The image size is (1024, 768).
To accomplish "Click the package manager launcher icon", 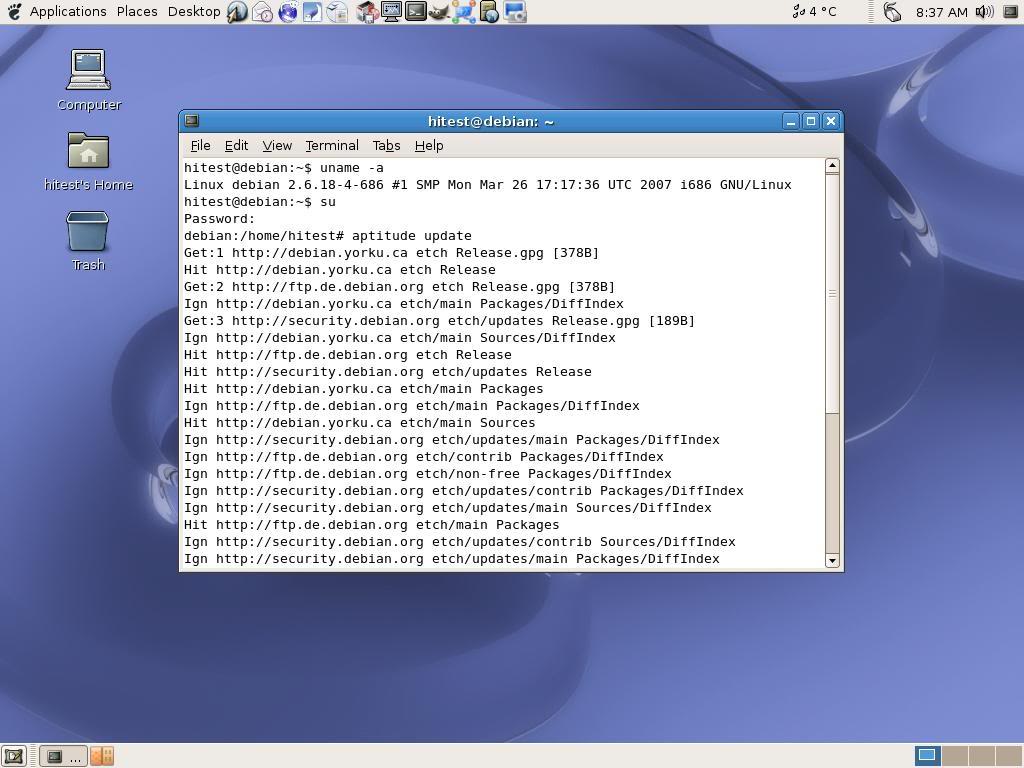I will click(363, 11).
